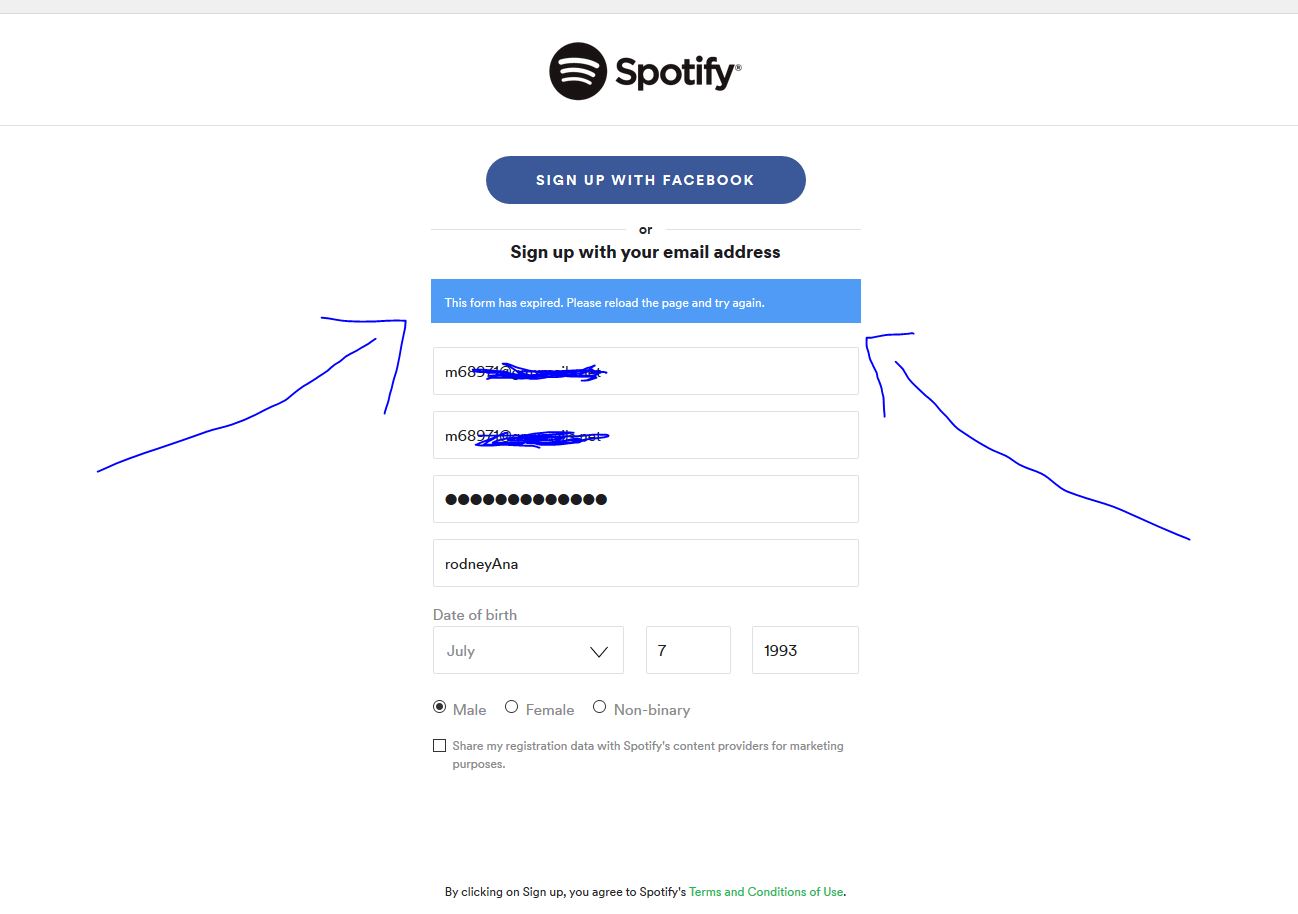Click the dropdown chevron in the month selector

[599, 651]
